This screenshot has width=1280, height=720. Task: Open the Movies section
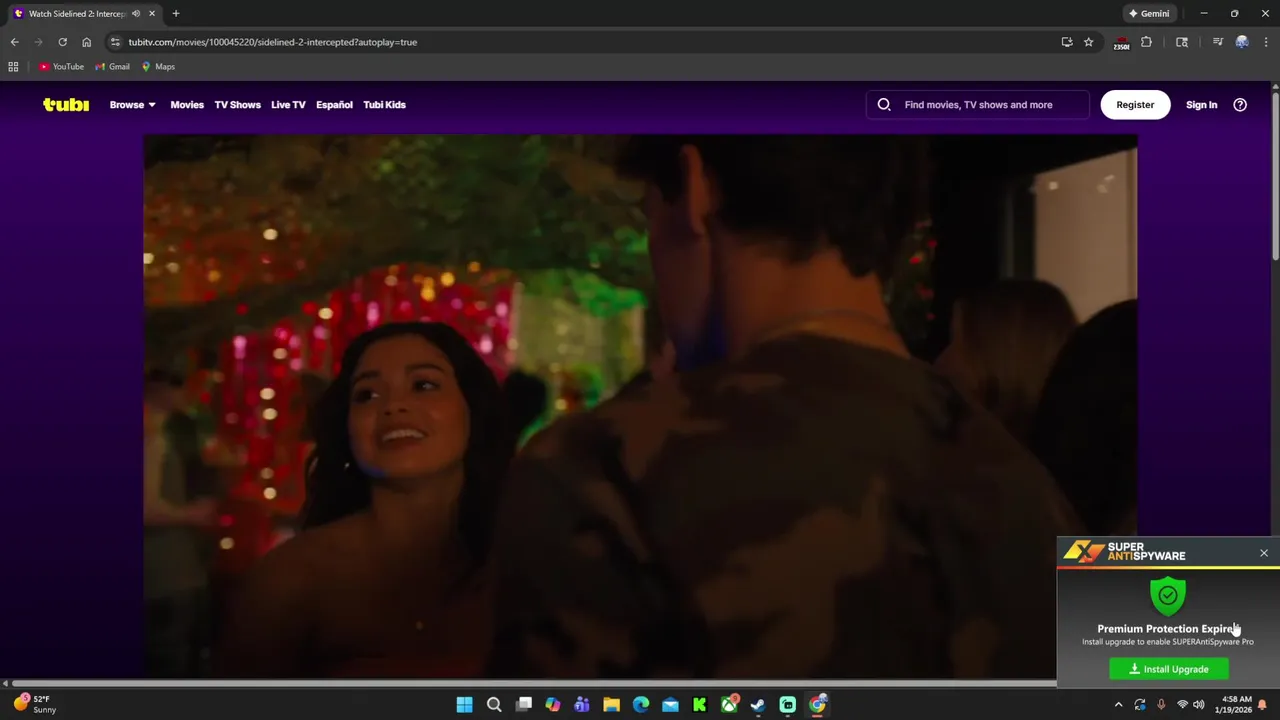(187, 104)
